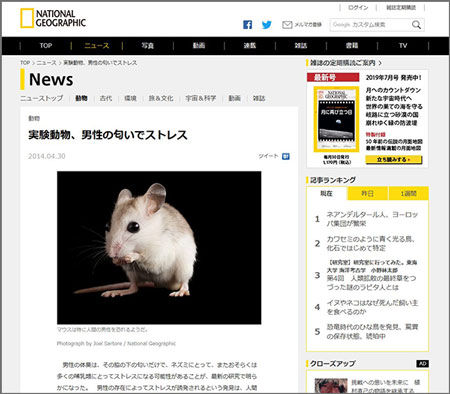Select 書籍 in the navigation bar
This screenshot has width=450, height=394.
click(352, 46)
